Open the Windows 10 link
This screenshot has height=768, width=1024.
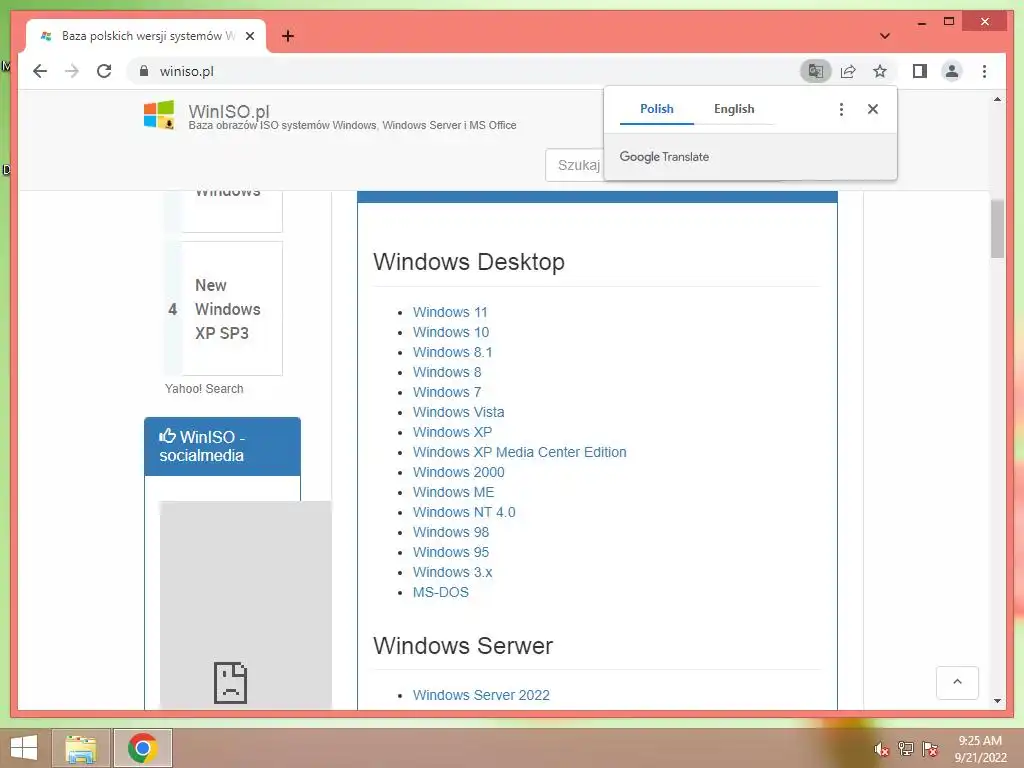click(451, 332)
